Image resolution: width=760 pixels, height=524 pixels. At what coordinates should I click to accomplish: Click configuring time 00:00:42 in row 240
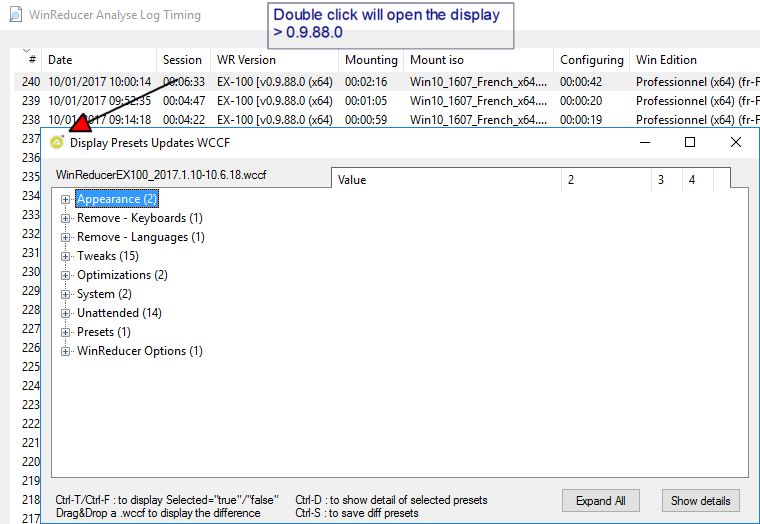tap(581, 82)
